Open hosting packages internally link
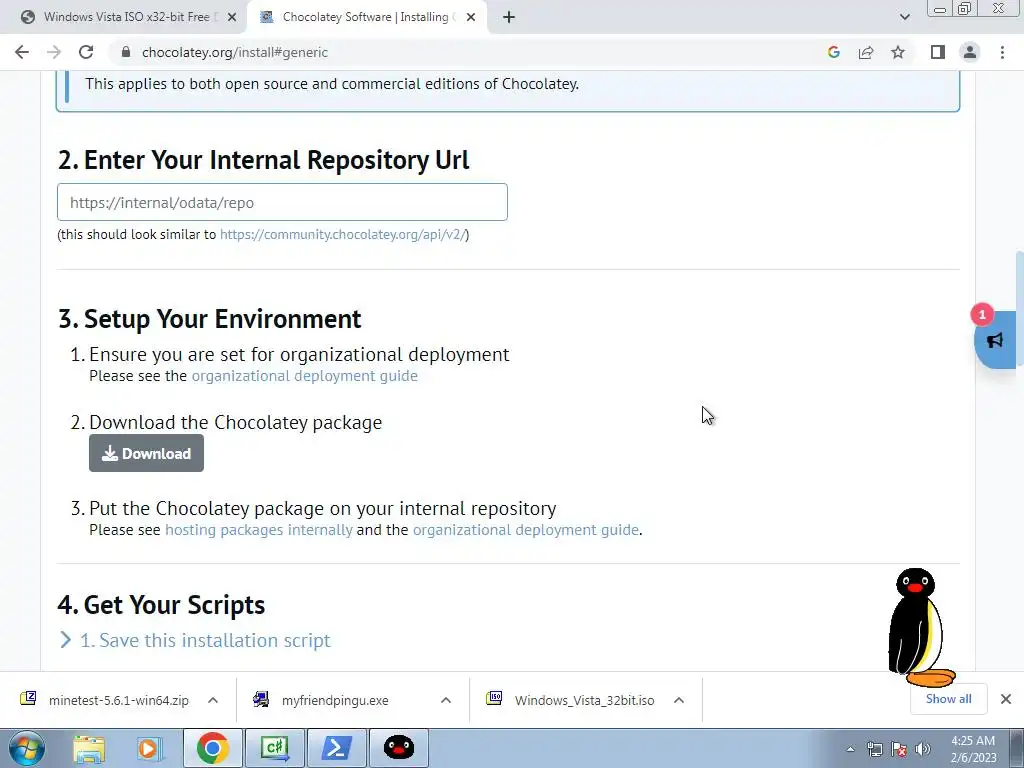 (259, 530)
